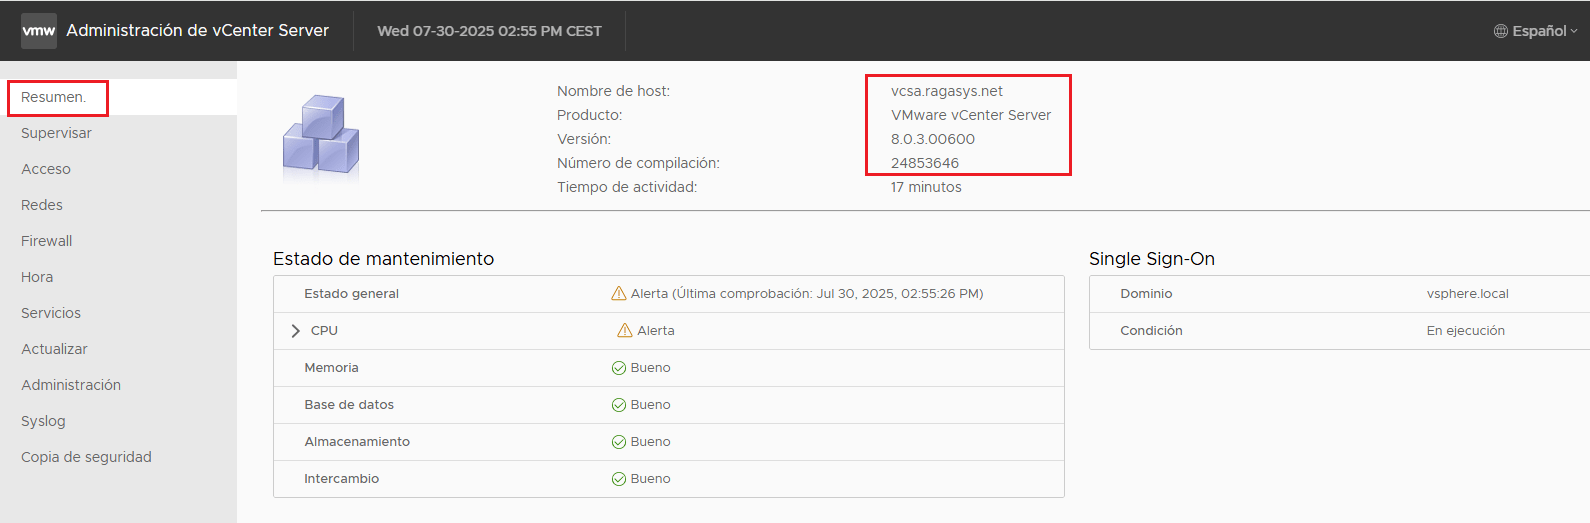Click the Almacenamiento green check icon
This screenshot has height=523, width=1590.
tap(619, 442)
